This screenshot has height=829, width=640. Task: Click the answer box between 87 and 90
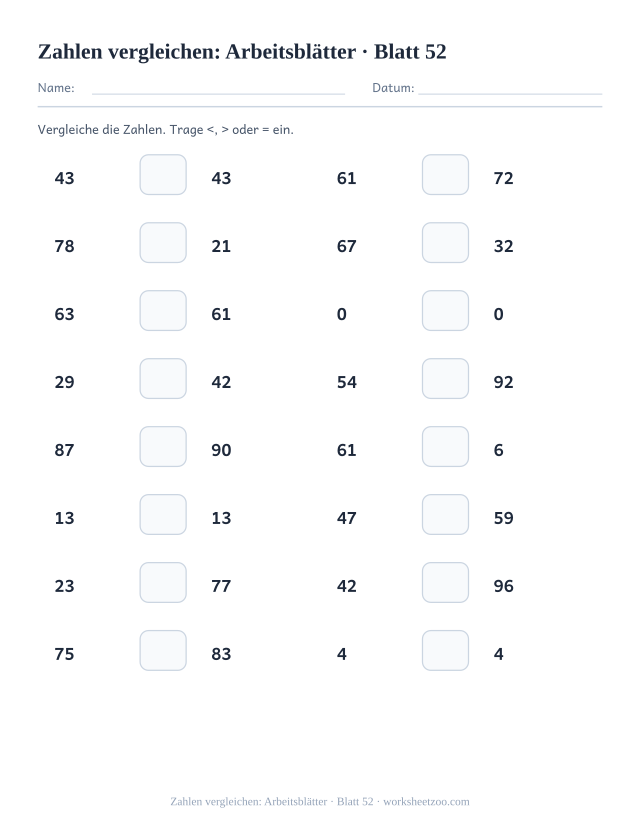click(x=163, y=447)
